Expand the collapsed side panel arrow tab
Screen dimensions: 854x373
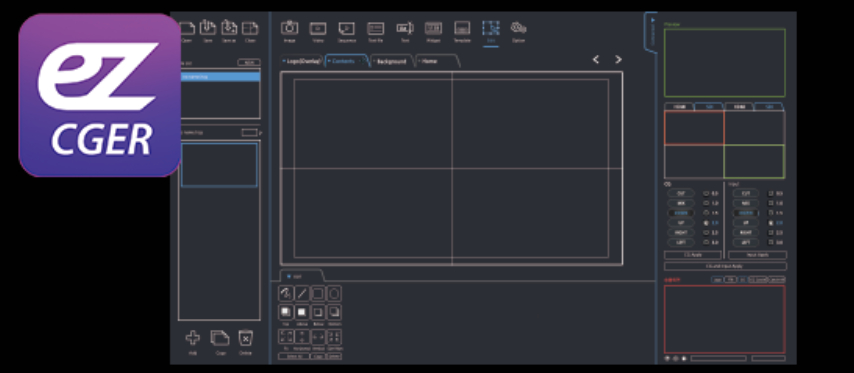(x=652, y=32)
